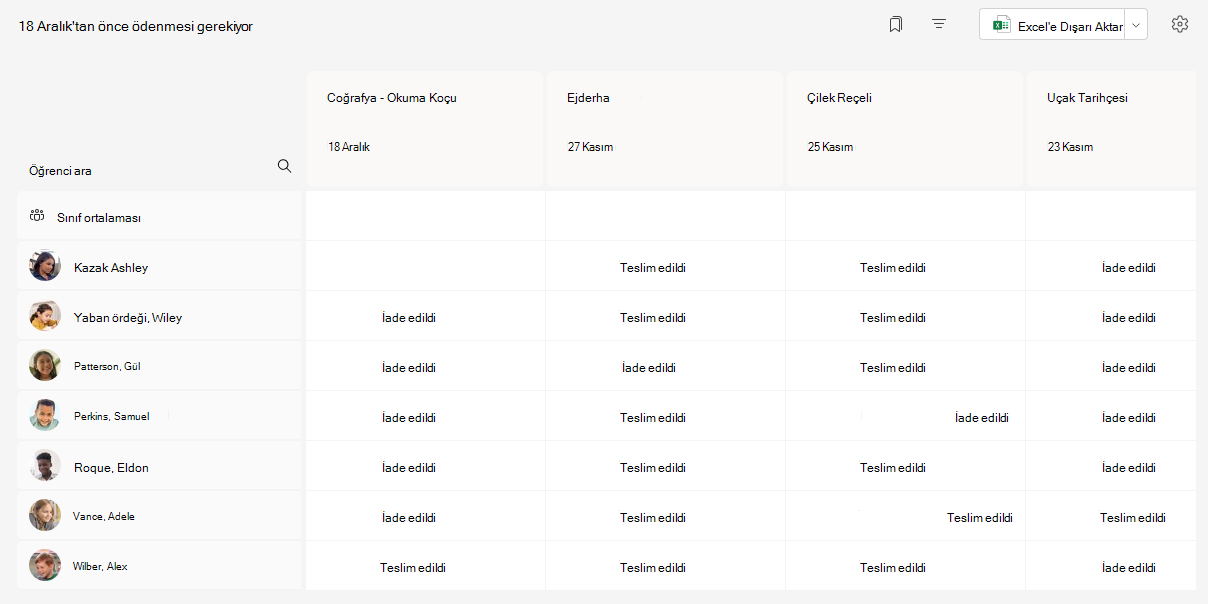
Task: Expand the Excel export dropdown arrow
Action: (1136, 25)
